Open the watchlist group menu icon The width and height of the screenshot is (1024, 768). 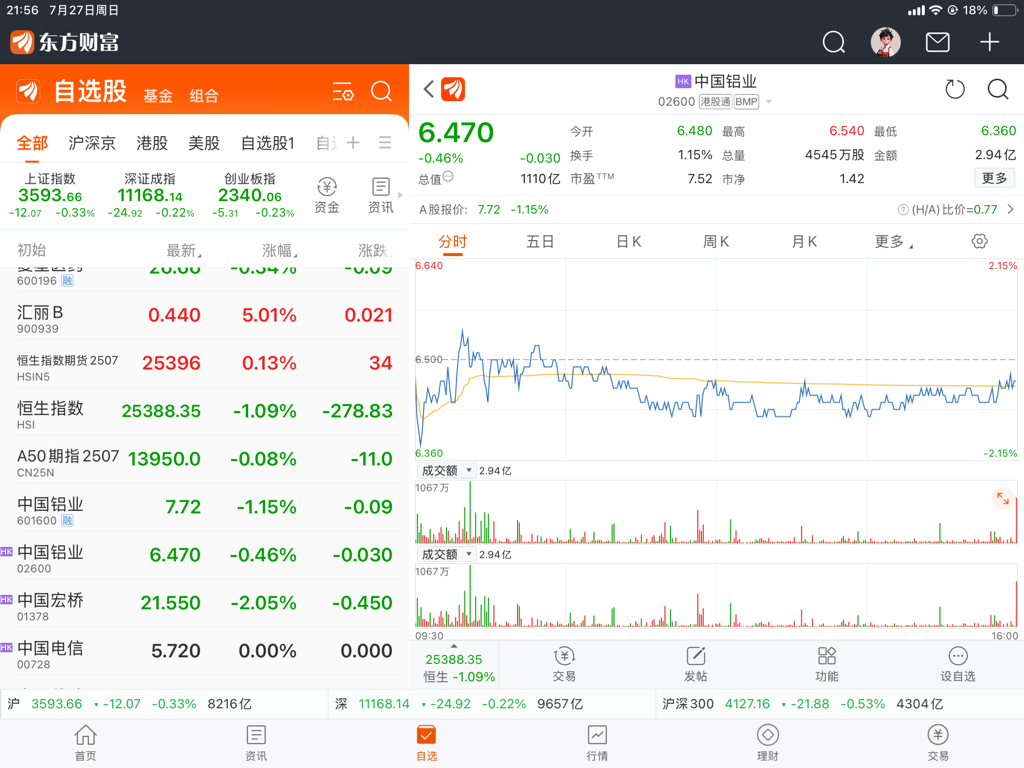pos(385,142)
